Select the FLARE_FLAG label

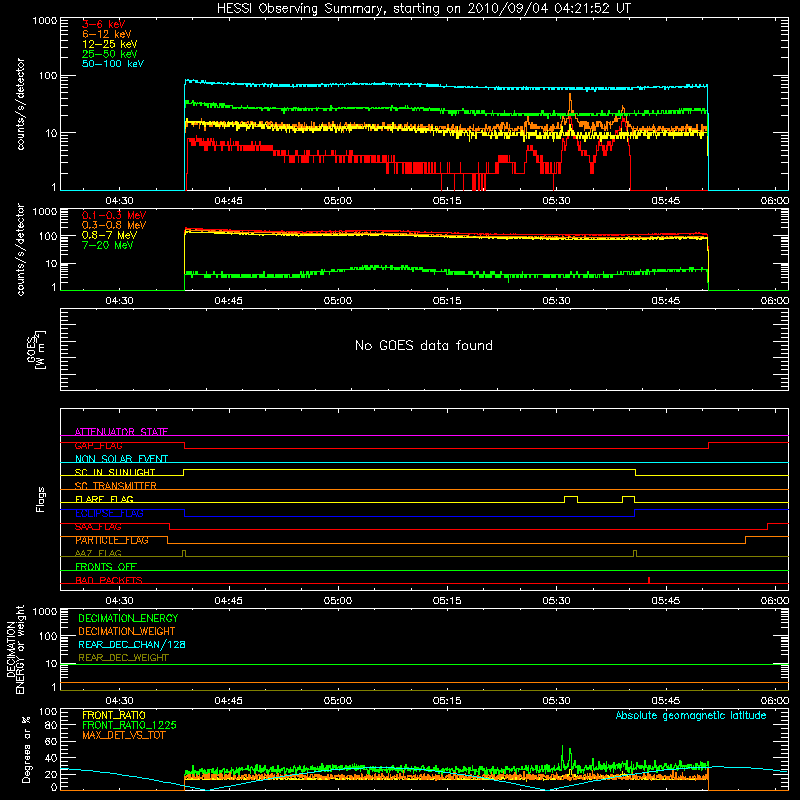click(104, 499)
